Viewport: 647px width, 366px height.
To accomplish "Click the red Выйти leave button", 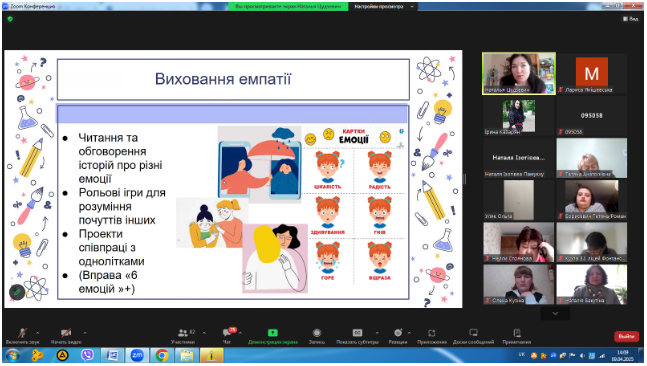I will [x=626, y=336].
